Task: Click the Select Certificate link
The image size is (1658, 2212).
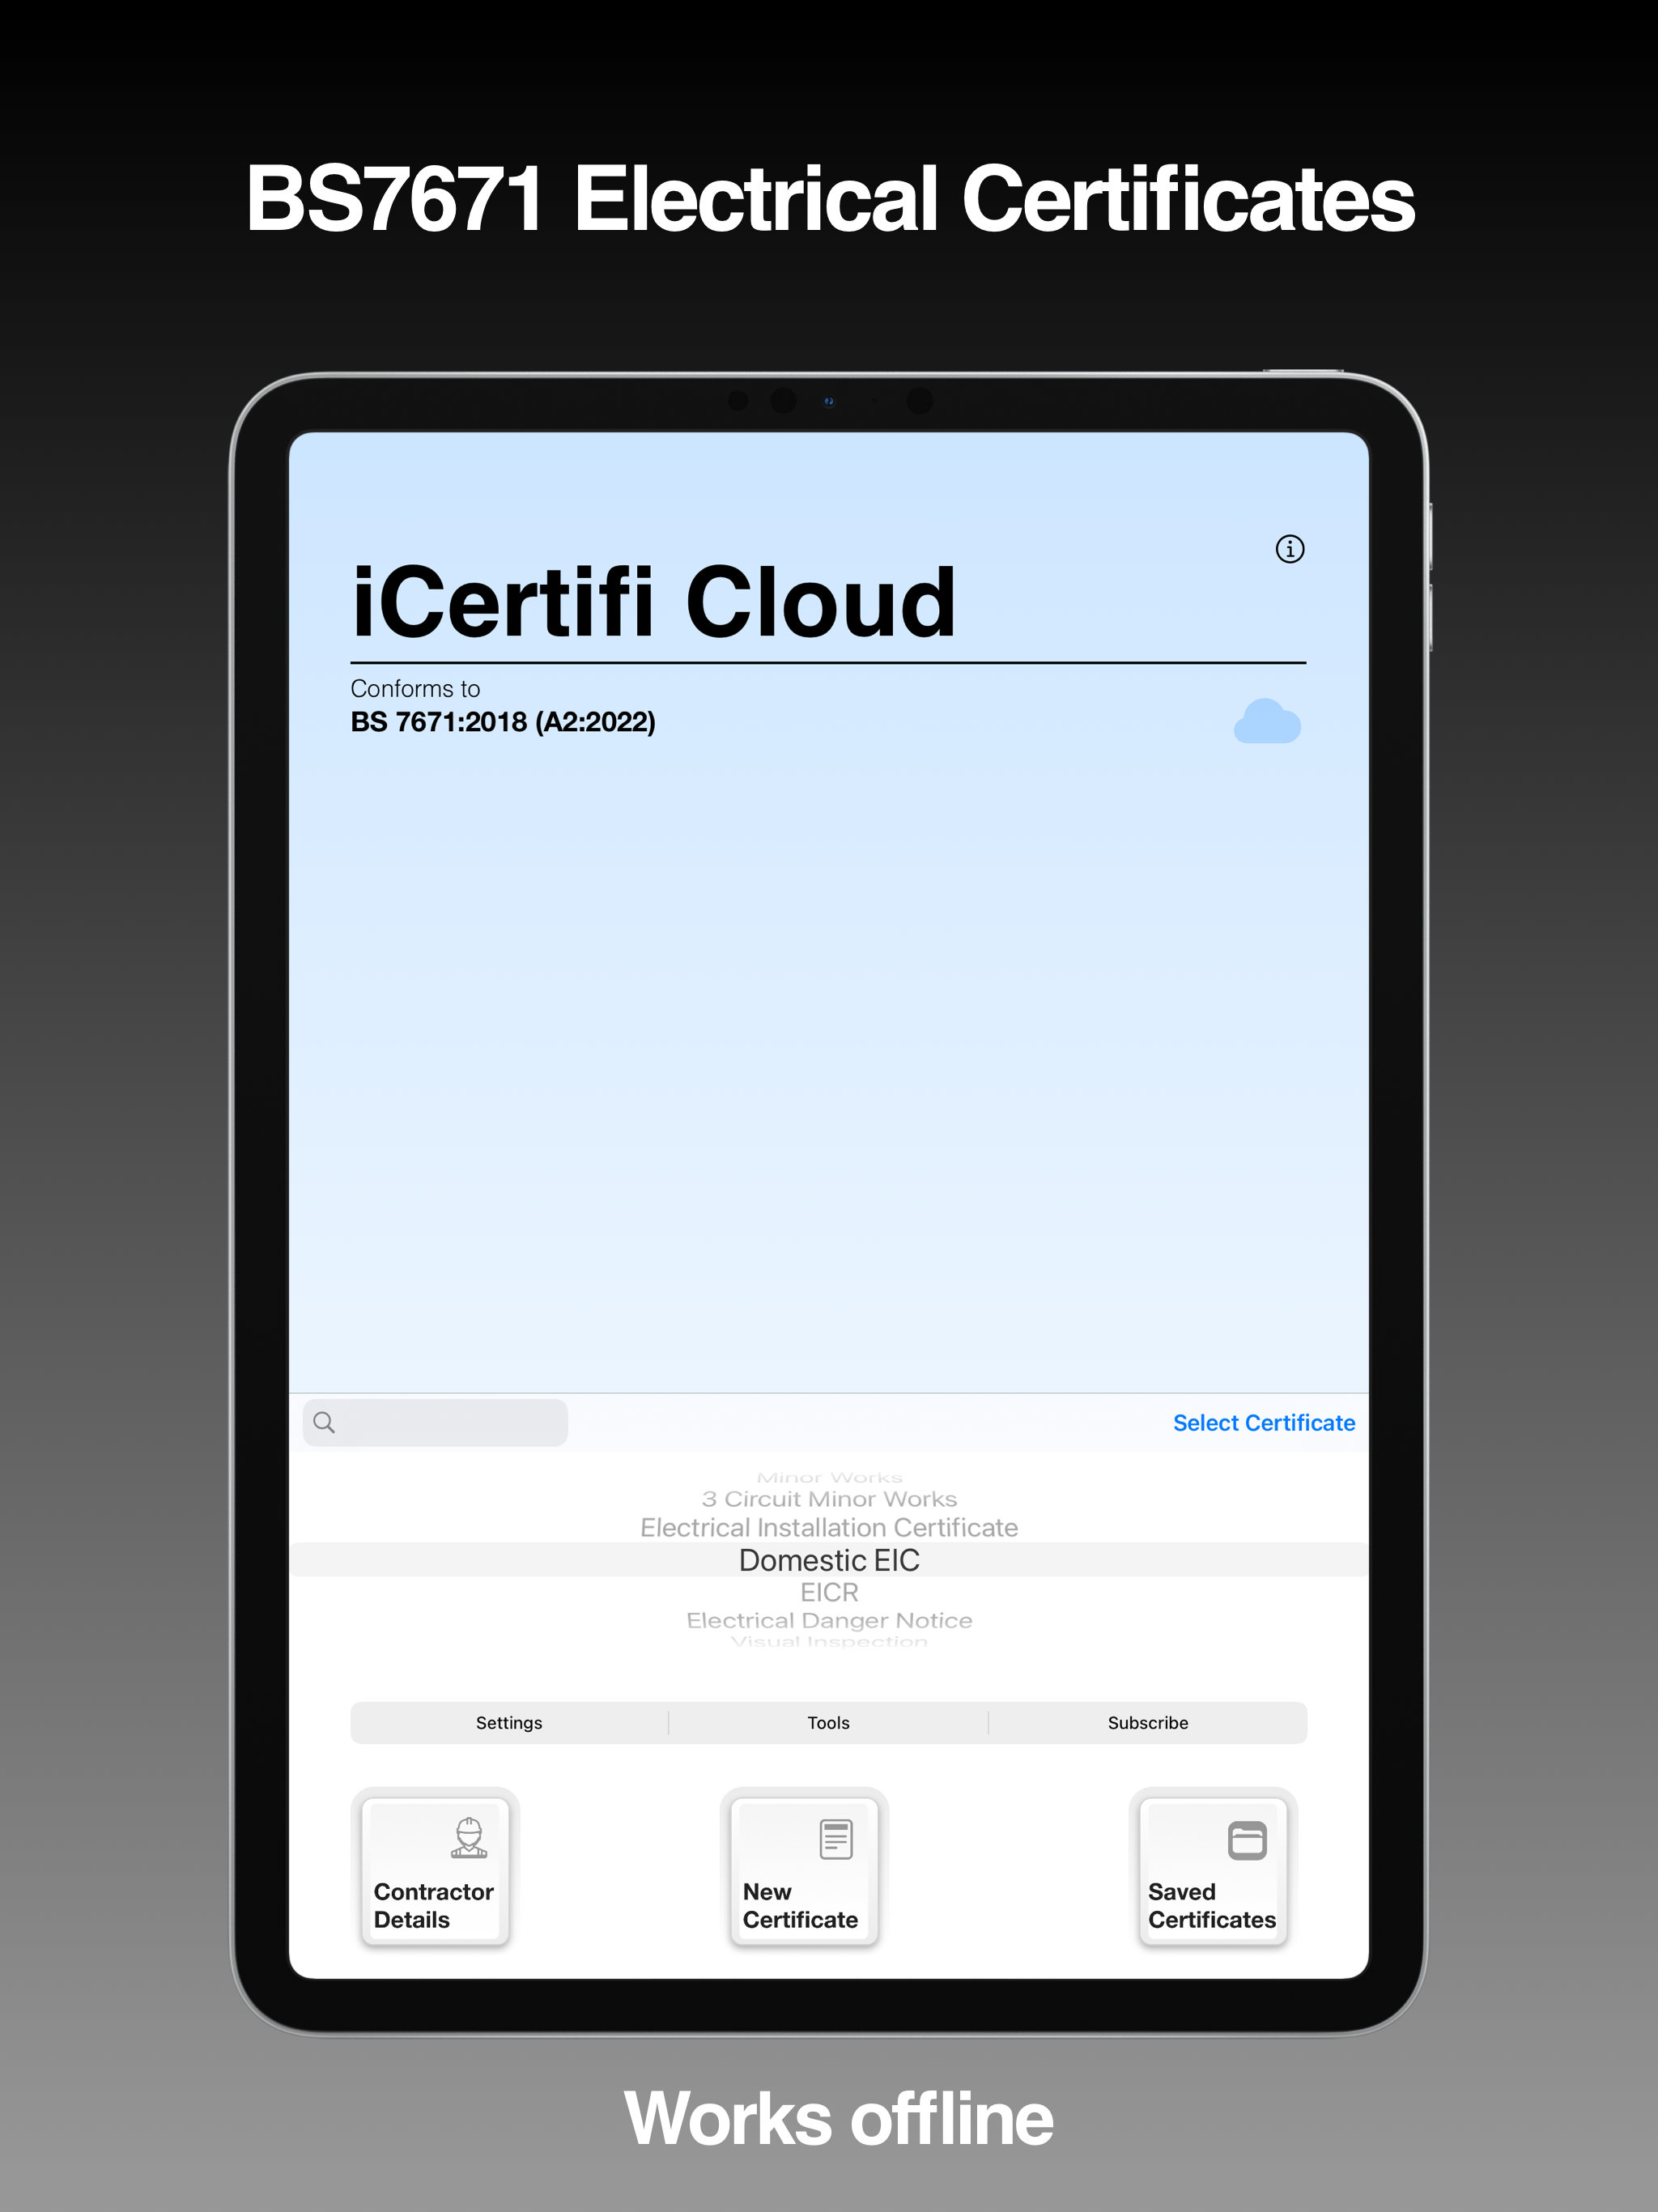Action: [x=1263, y=1423]
